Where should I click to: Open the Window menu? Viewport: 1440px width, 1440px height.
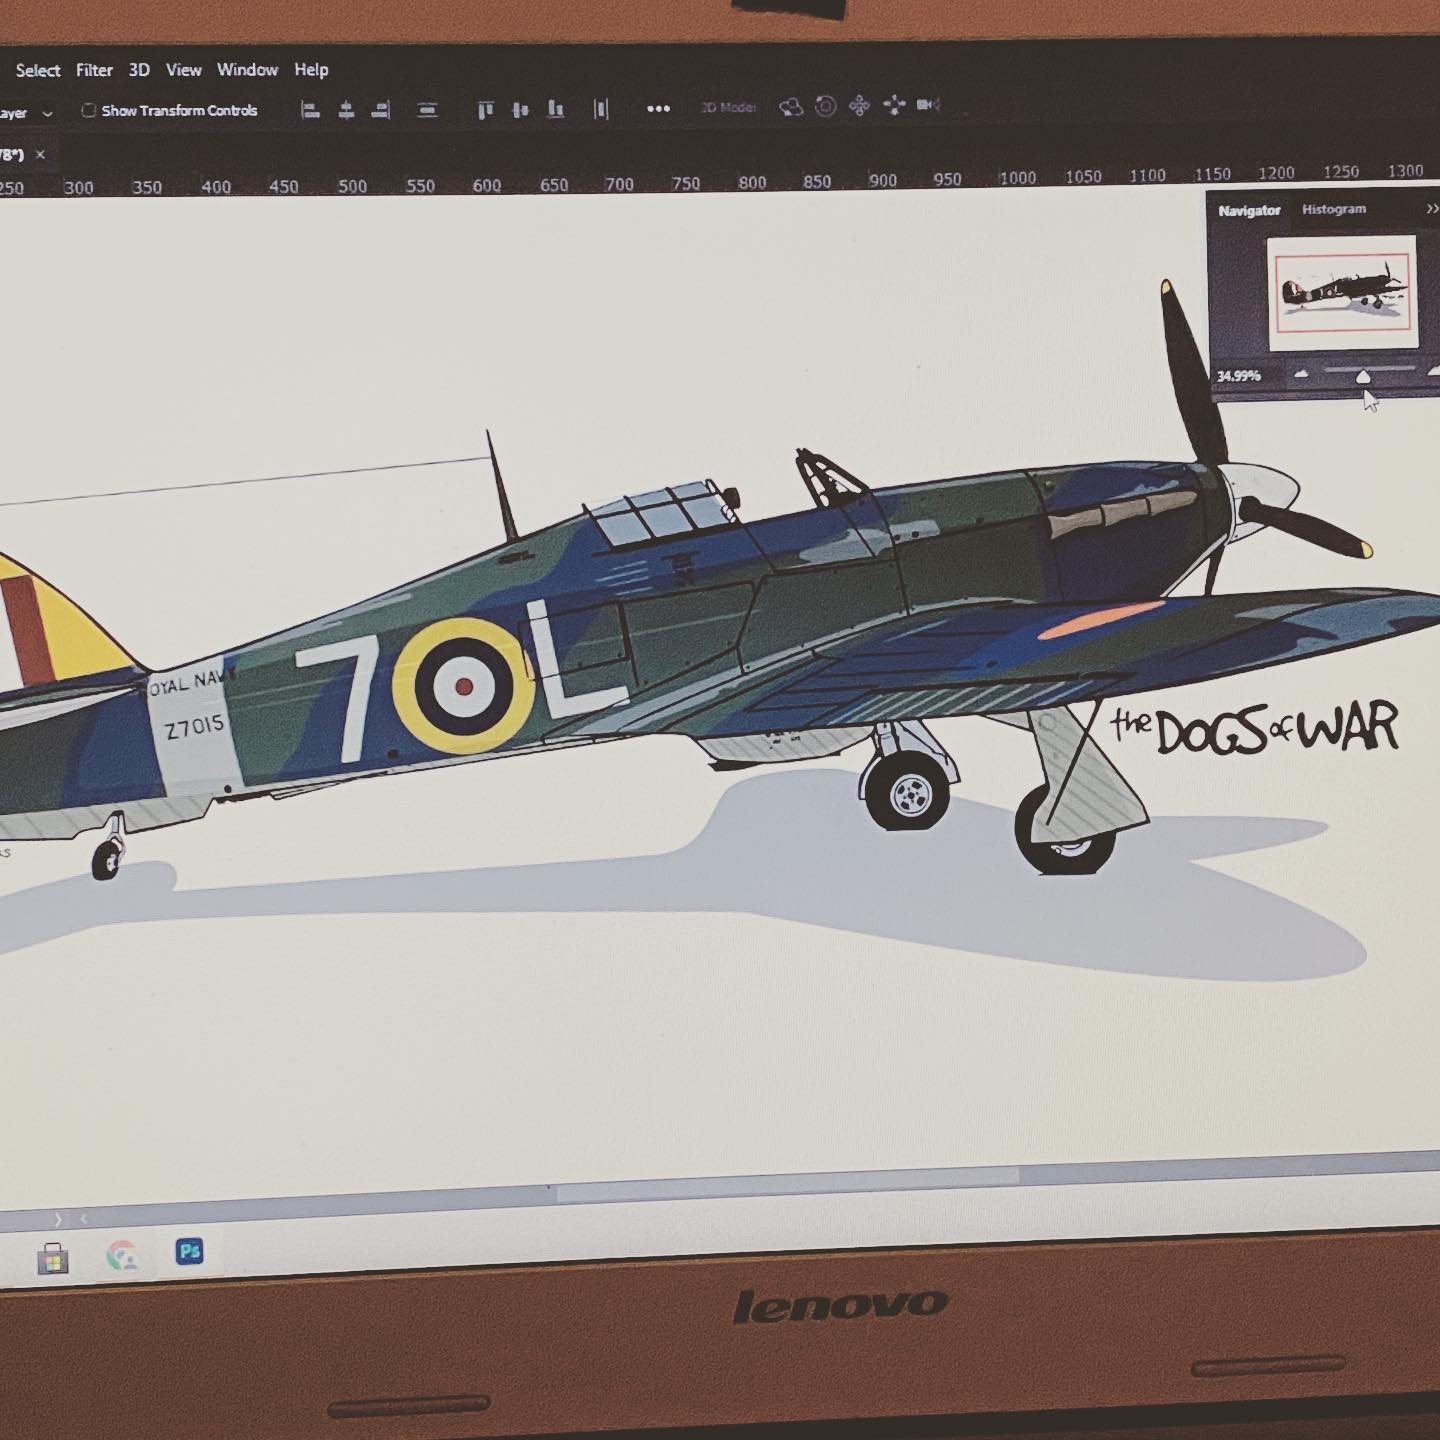(x=247, y=70)
